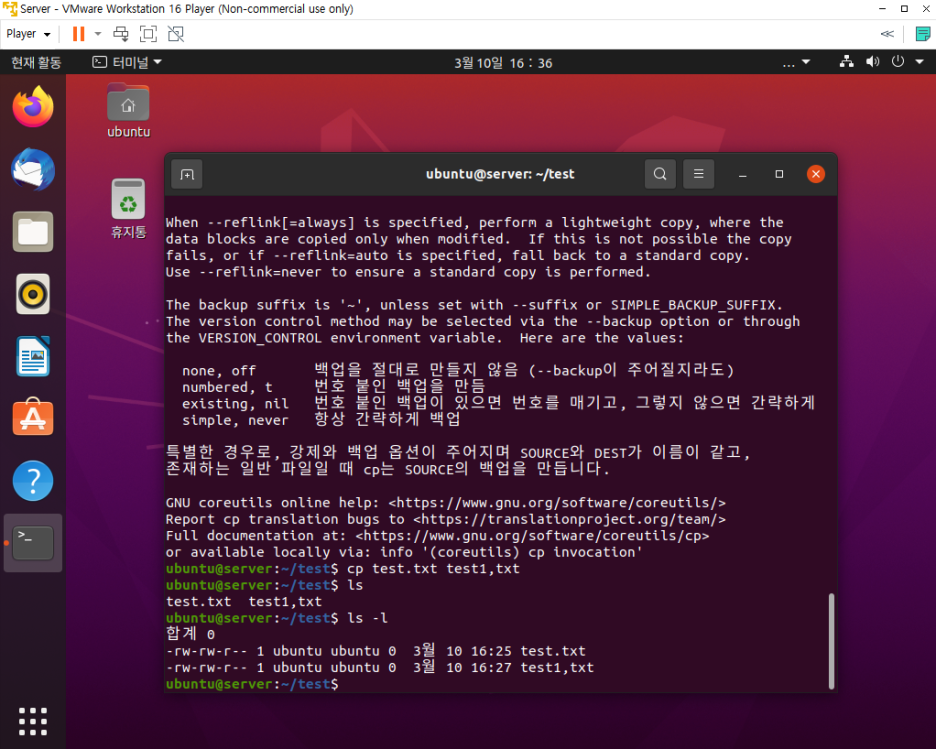Enter VMware full screen mode
This screenshot has width=936, height=749.
(x=148, y=34)
